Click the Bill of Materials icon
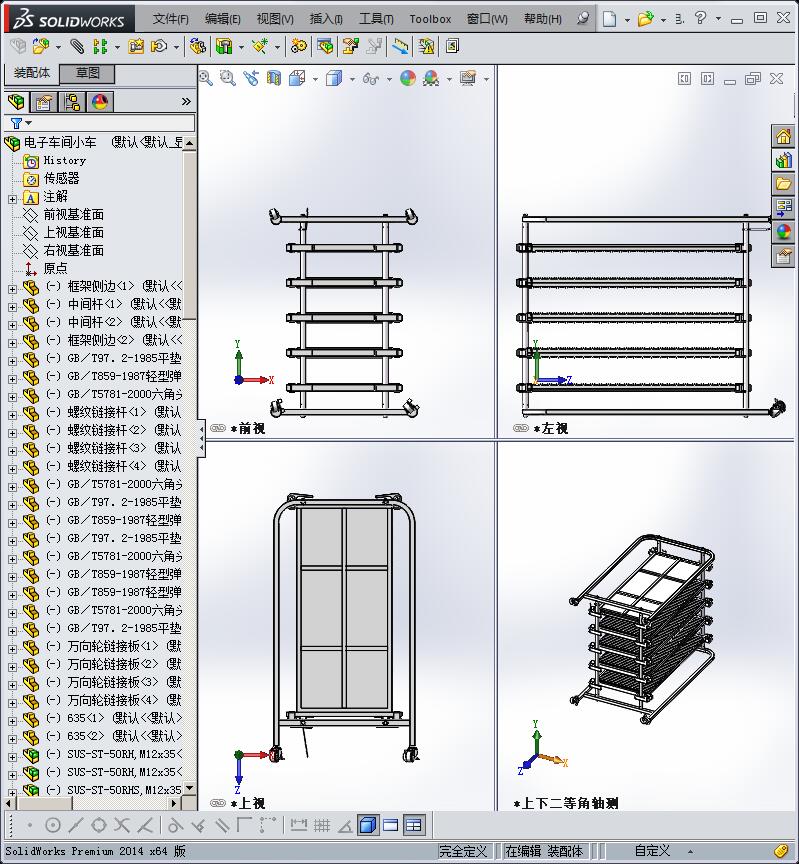 click(x=325, y=46)
